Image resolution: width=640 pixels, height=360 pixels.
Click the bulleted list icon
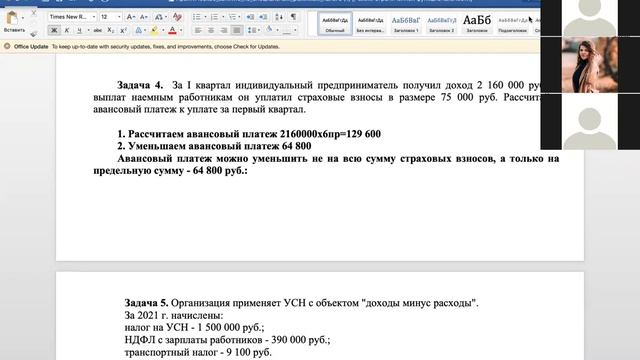(x=197, y=17)
